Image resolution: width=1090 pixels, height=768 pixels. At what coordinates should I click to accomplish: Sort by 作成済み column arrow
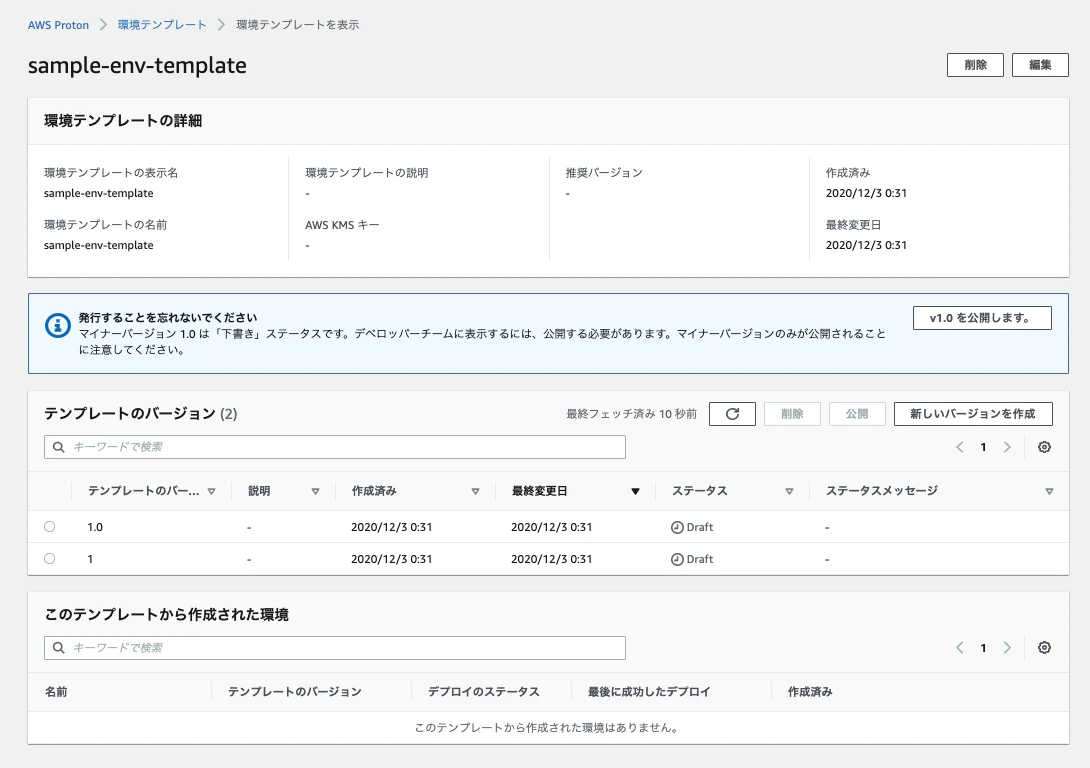click(x=475, y=491)
